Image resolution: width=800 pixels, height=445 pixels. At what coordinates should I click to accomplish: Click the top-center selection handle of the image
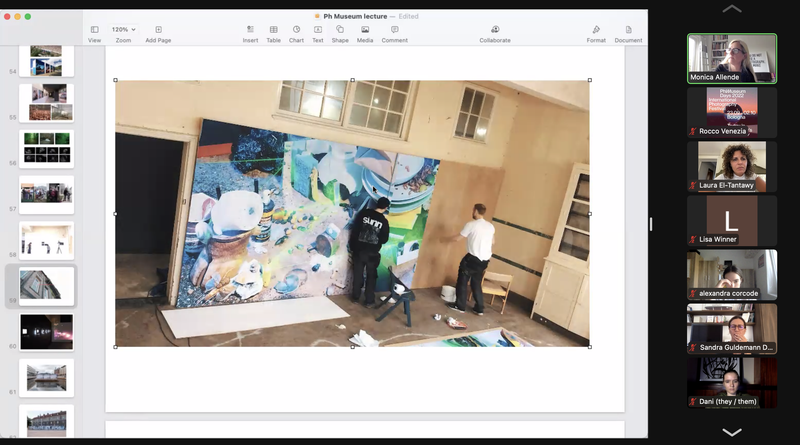[x=353, y=80]
